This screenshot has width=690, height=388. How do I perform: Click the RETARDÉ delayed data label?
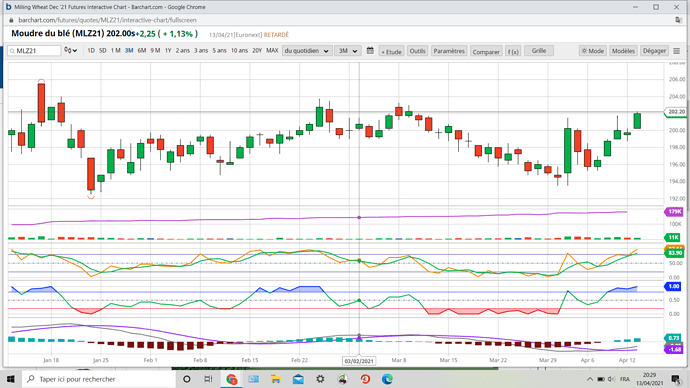pyautogui.click(x=276, y=35)
